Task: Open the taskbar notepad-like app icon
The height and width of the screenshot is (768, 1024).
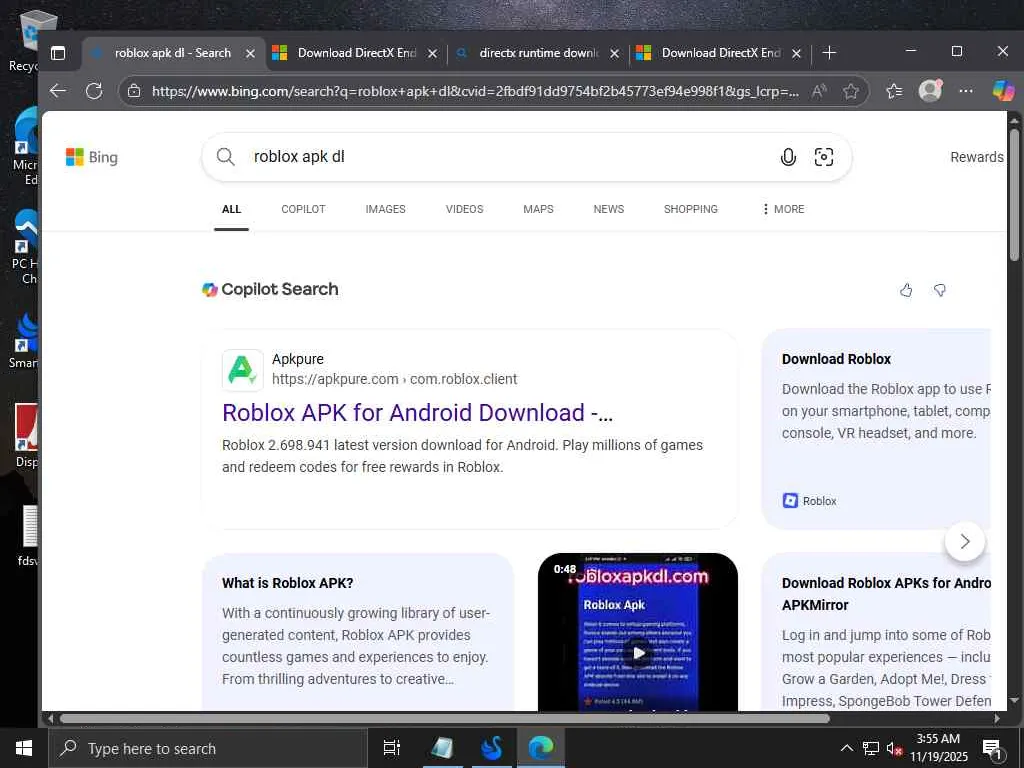Action: [x=442, y=748]
